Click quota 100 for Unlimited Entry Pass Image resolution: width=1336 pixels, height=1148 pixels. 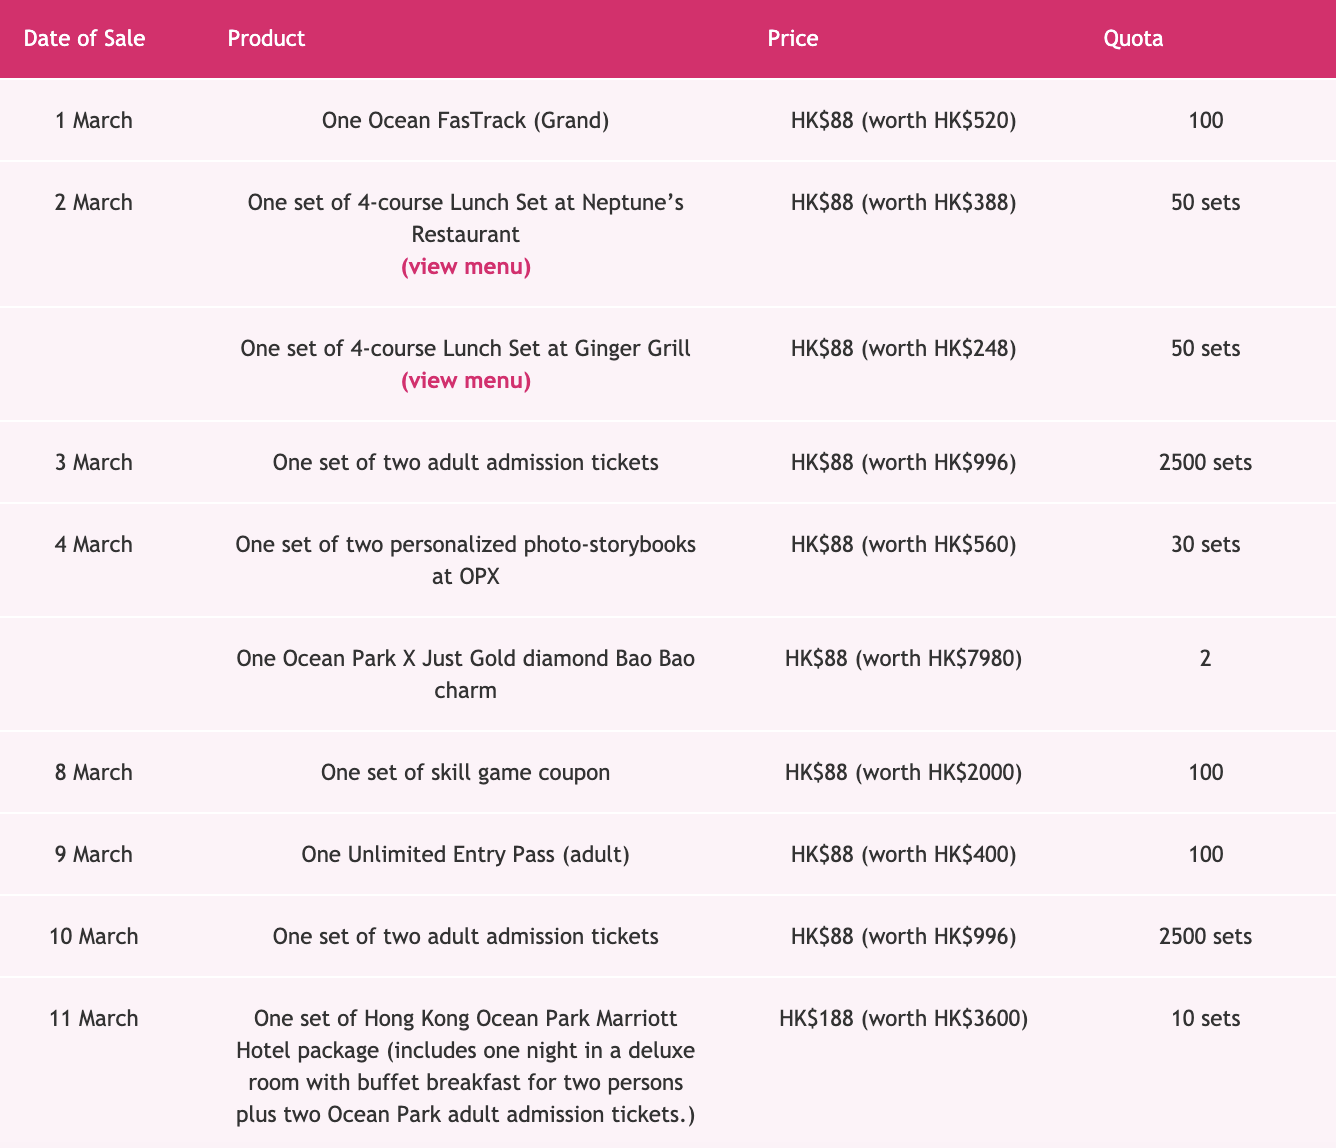[1206, 854]
